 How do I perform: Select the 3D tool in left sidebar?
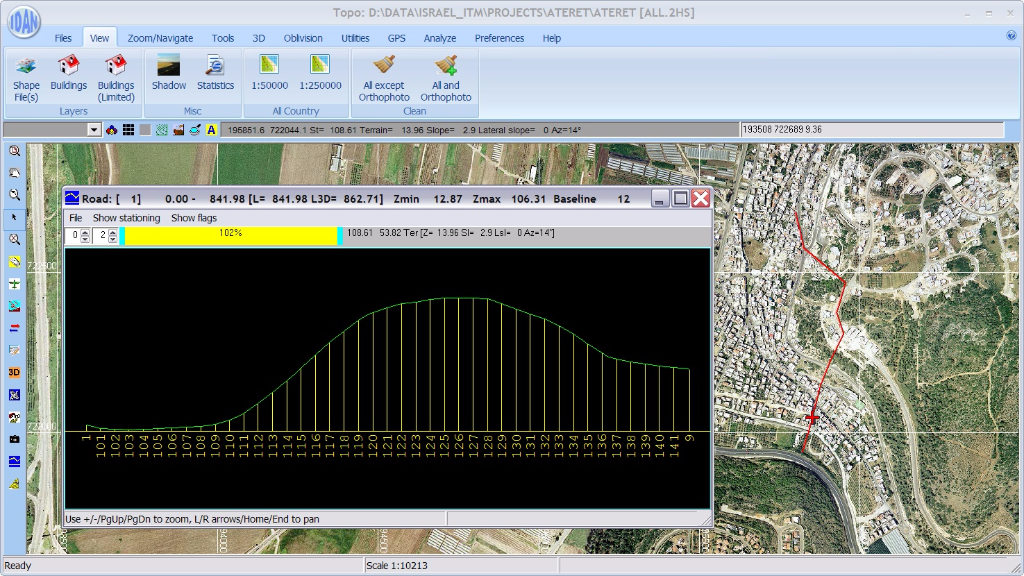[x=14, y=372]
